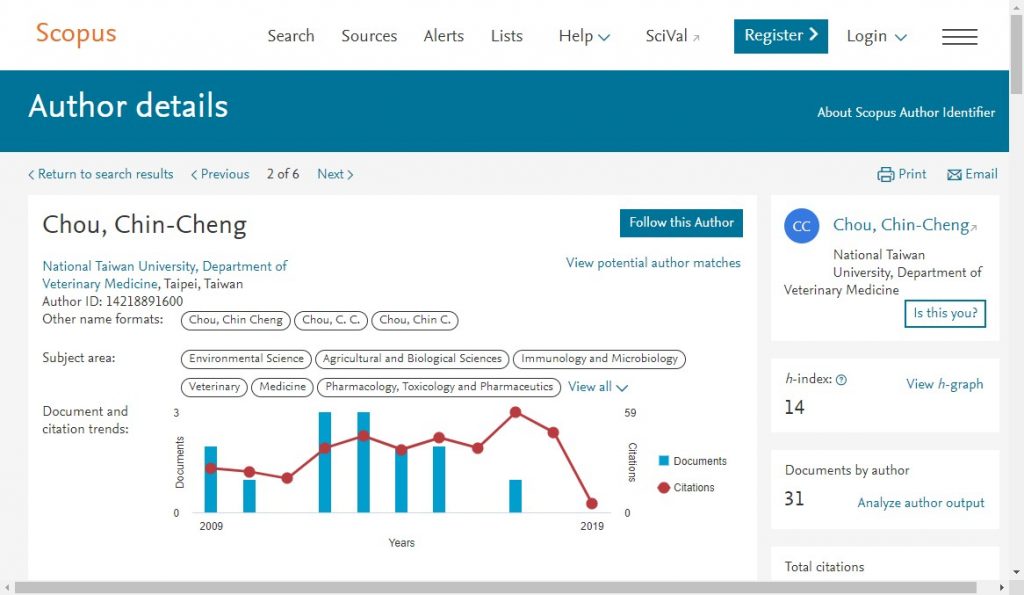Click the Author details page heading
The image size is (1024, 595).
(x=128, y=106)
